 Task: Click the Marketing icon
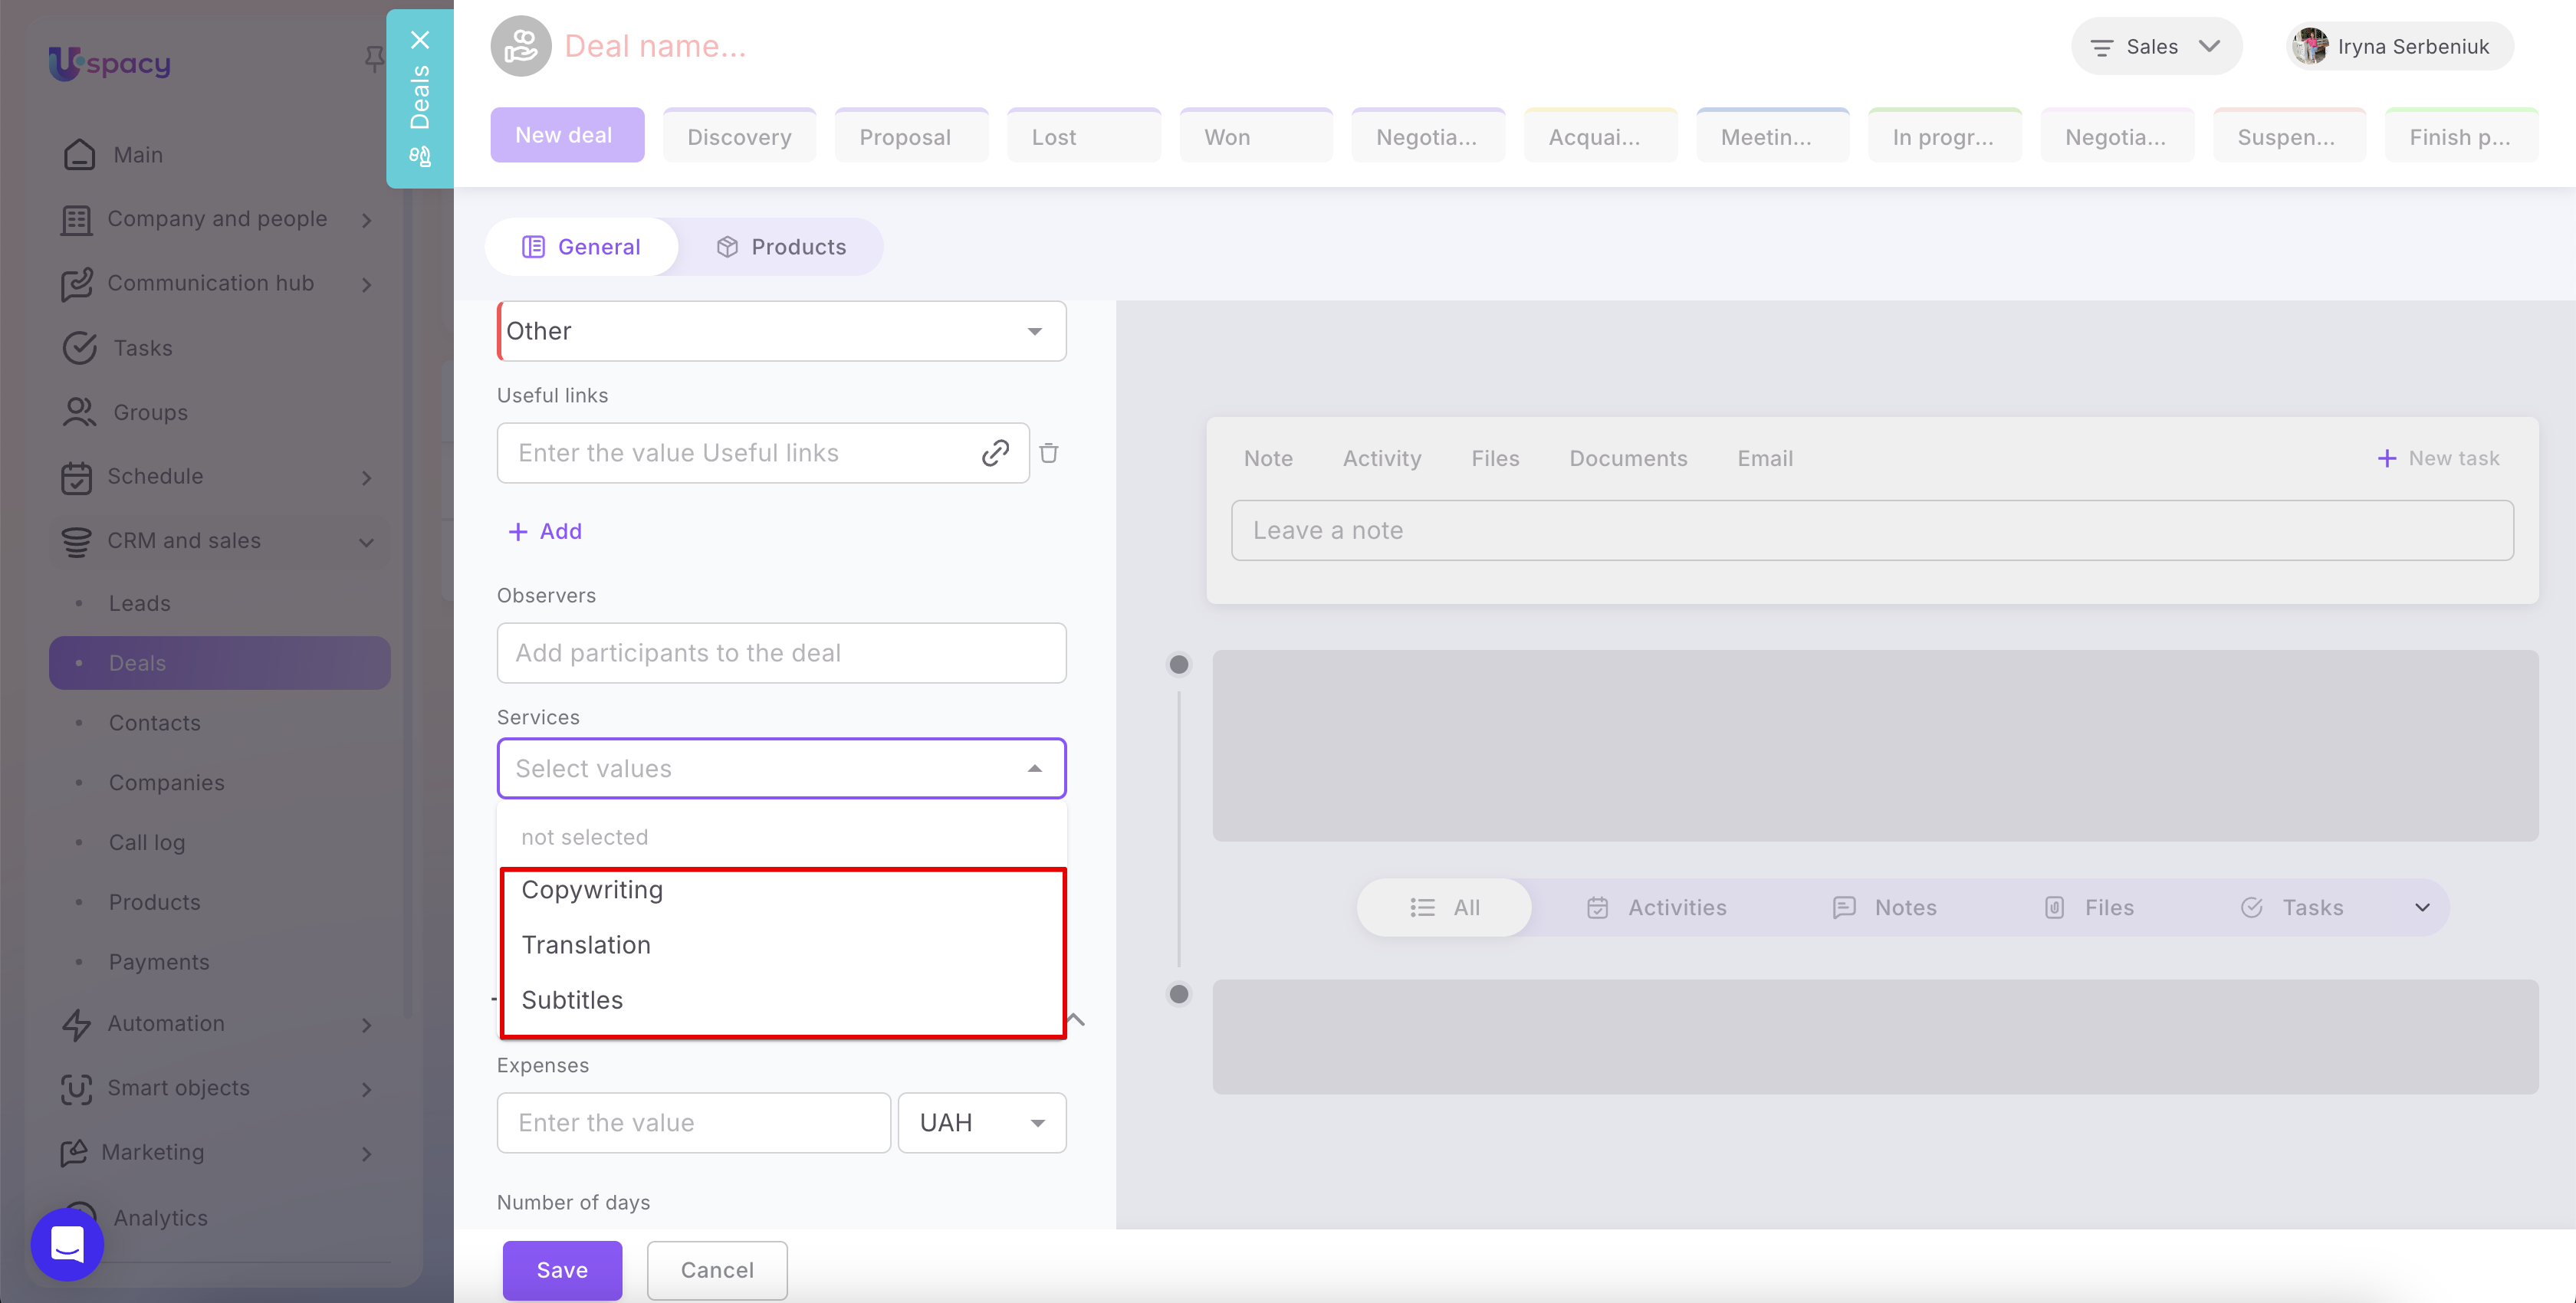[74, 1153]
